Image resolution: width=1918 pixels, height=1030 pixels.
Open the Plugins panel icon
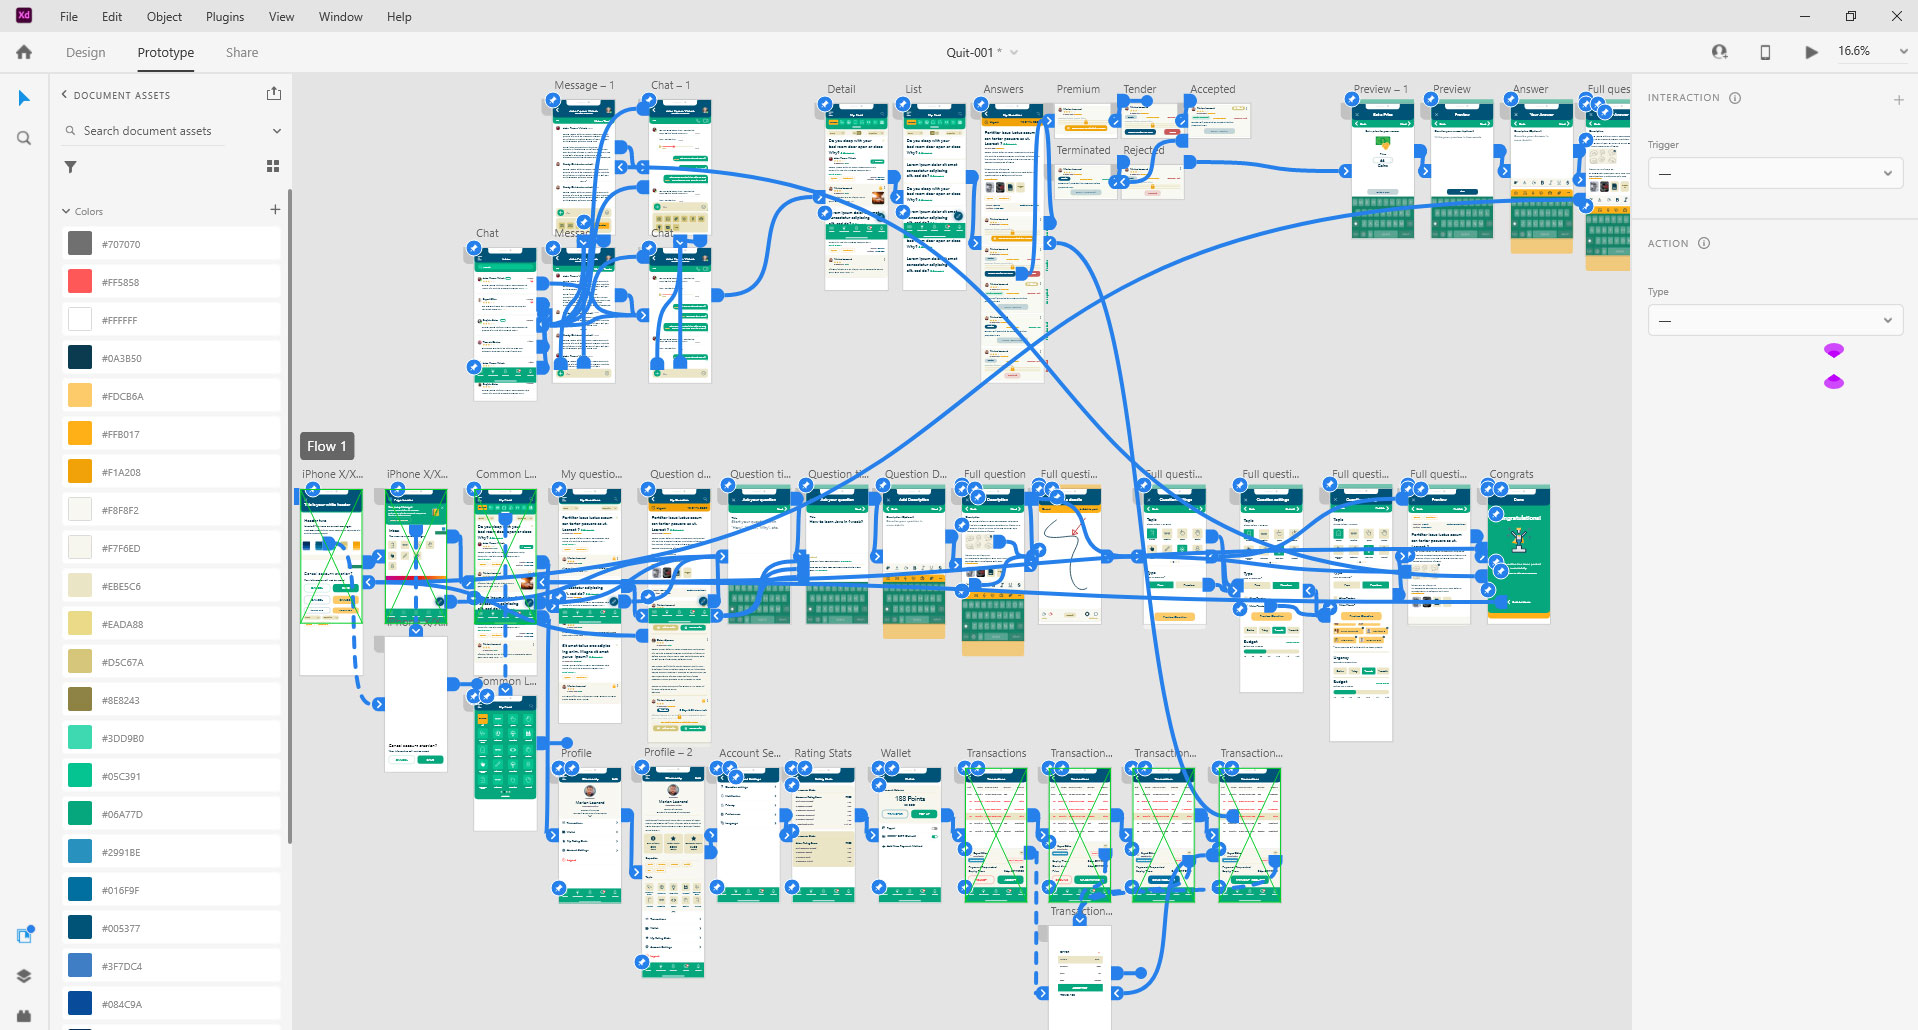(x=24, y=1015)
